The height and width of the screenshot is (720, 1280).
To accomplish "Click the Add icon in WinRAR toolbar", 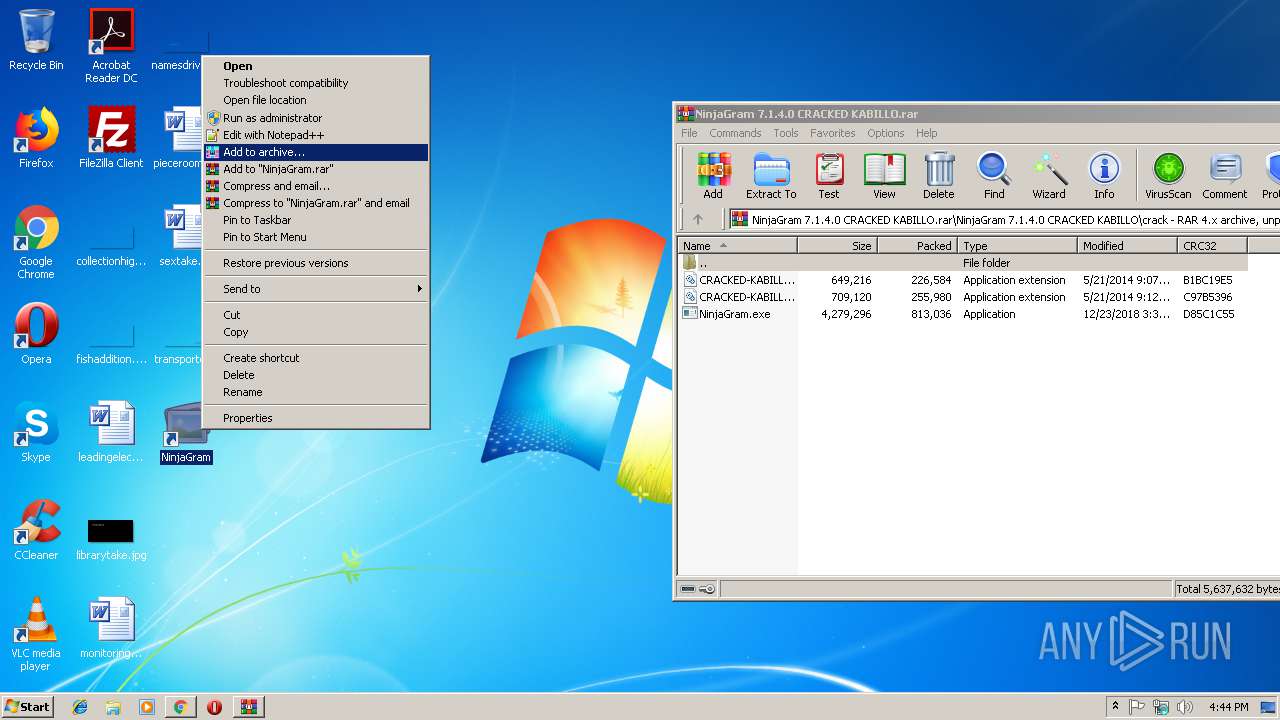I will [x=713, y=176].
